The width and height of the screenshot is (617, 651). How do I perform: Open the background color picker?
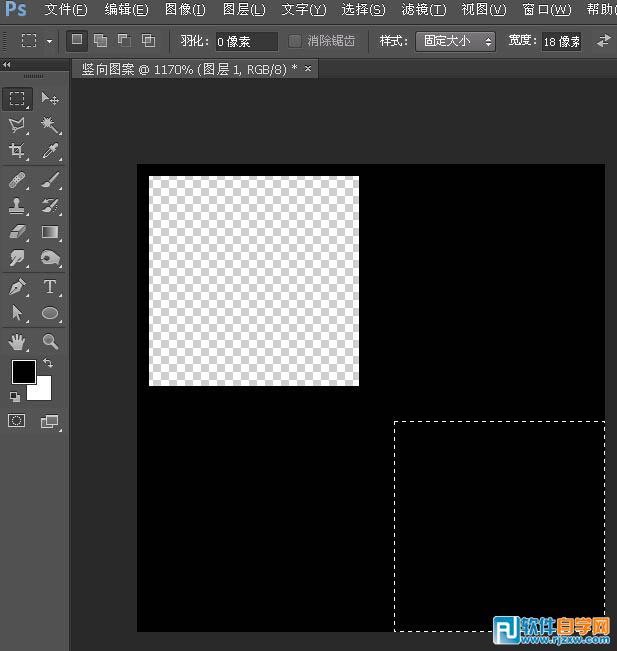[43, 391]
